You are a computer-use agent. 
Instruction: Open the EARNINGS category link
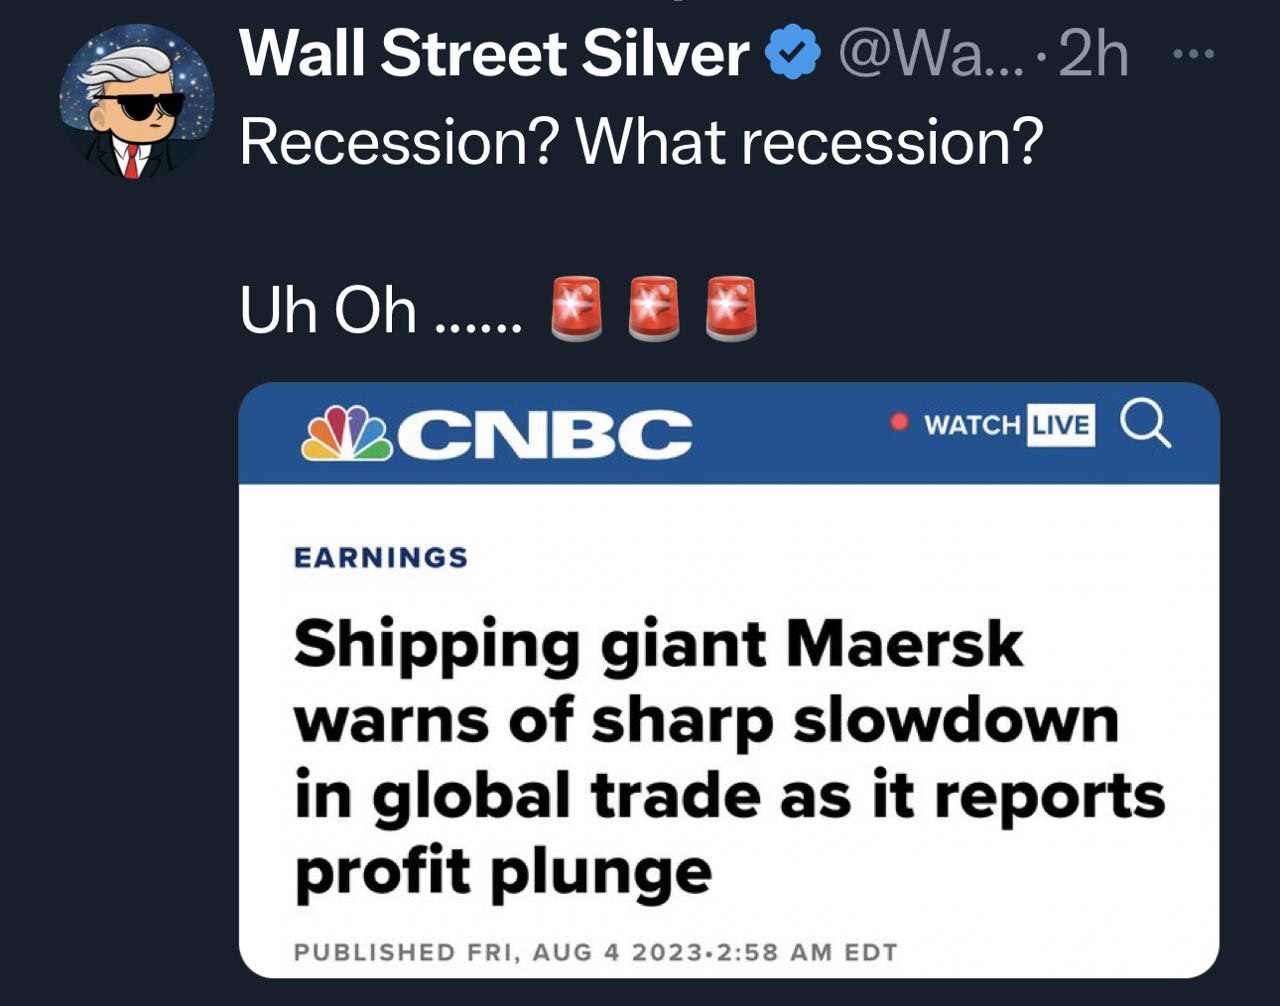pos(381,557)
